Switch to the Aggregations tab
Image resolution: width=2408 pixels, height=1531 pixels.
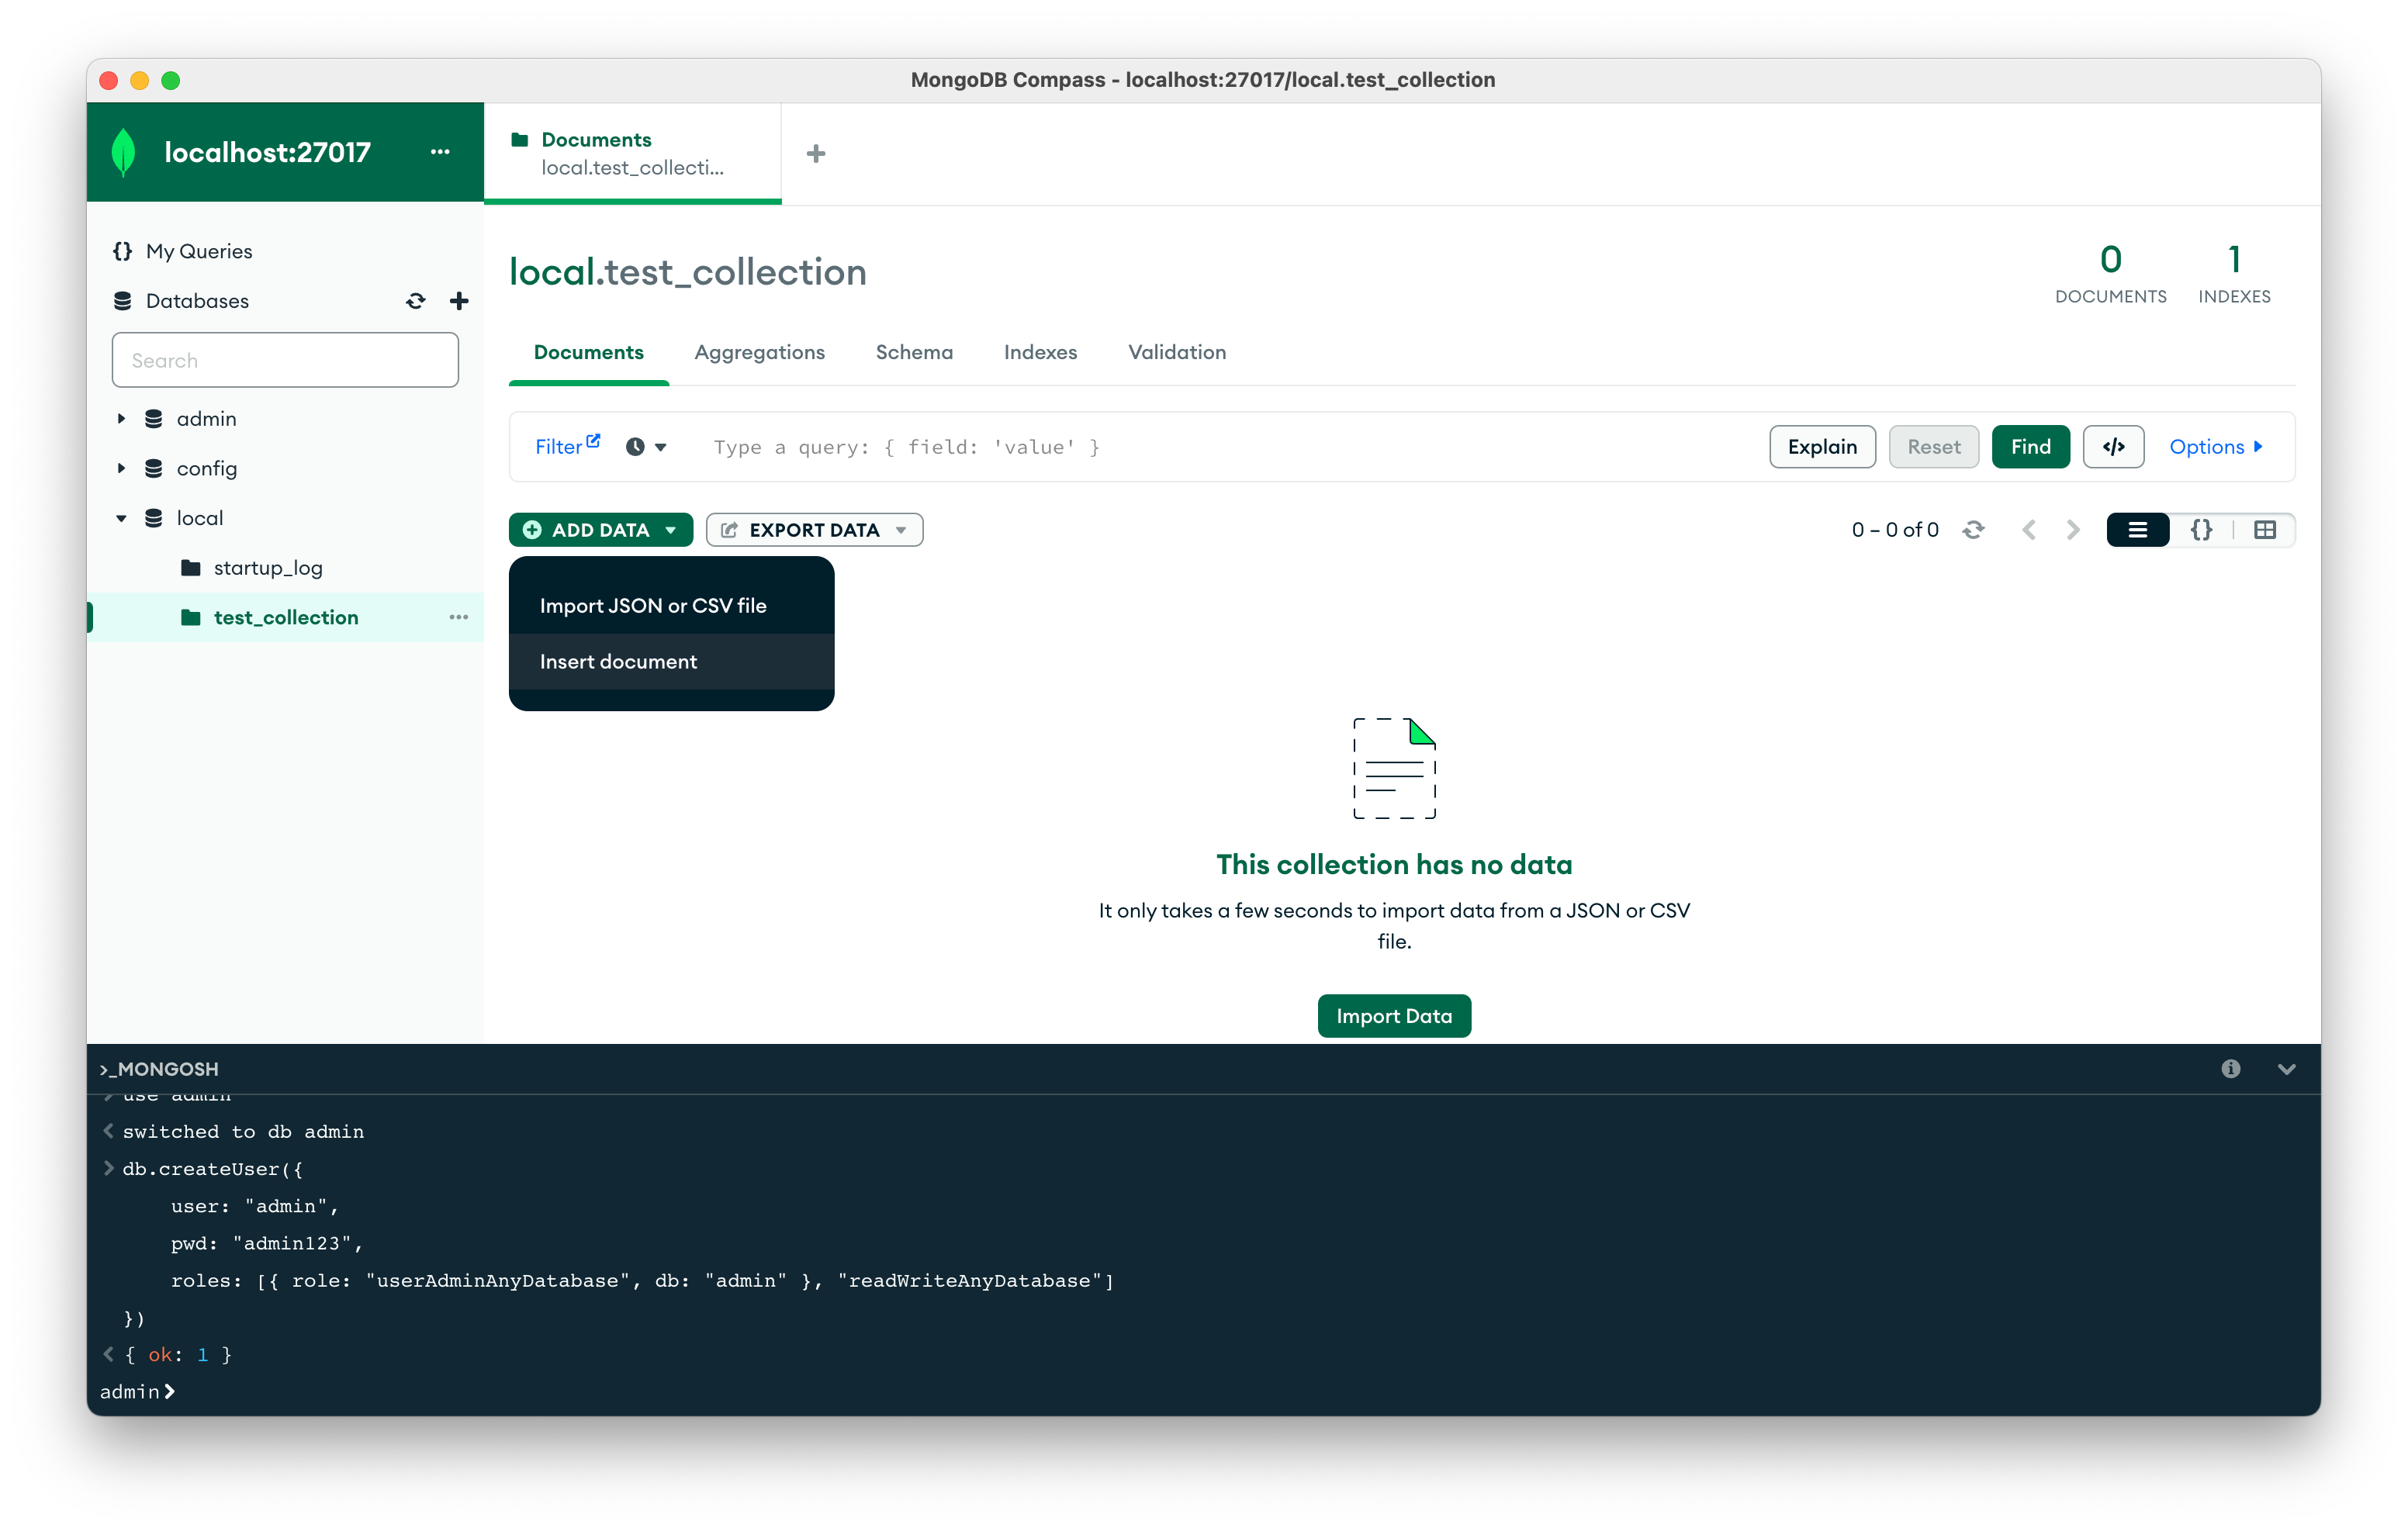[759, 352]
